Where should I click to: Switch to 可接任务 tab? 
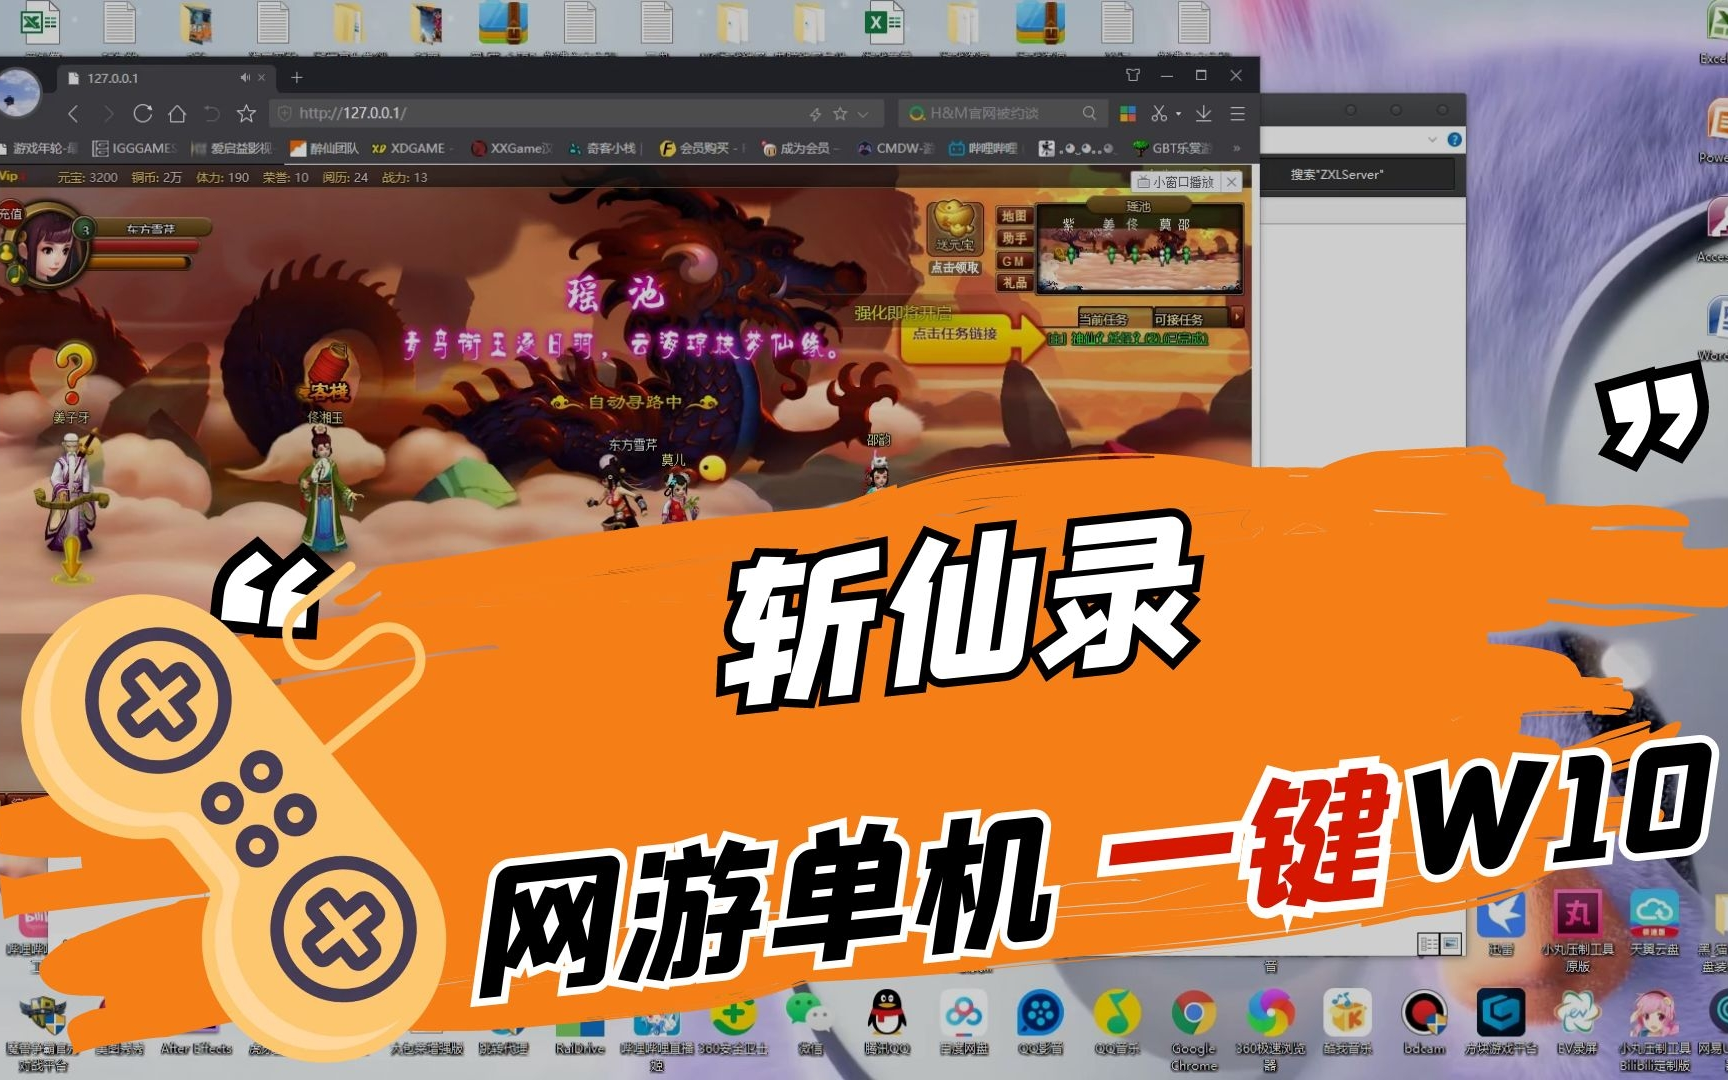1178,319
